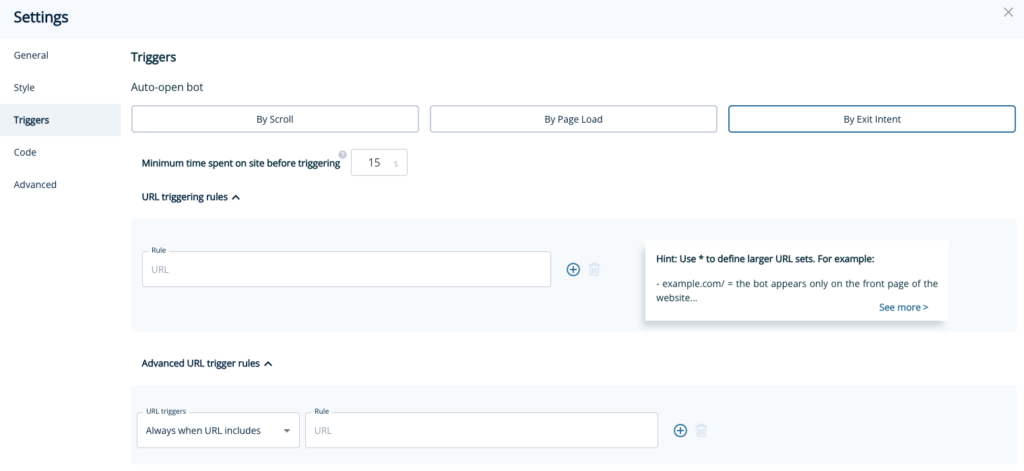Image resolution: width=1024 pixels, height=471 pixels.
Task: Click the URL triggering Rule input field
Action: 346,269
